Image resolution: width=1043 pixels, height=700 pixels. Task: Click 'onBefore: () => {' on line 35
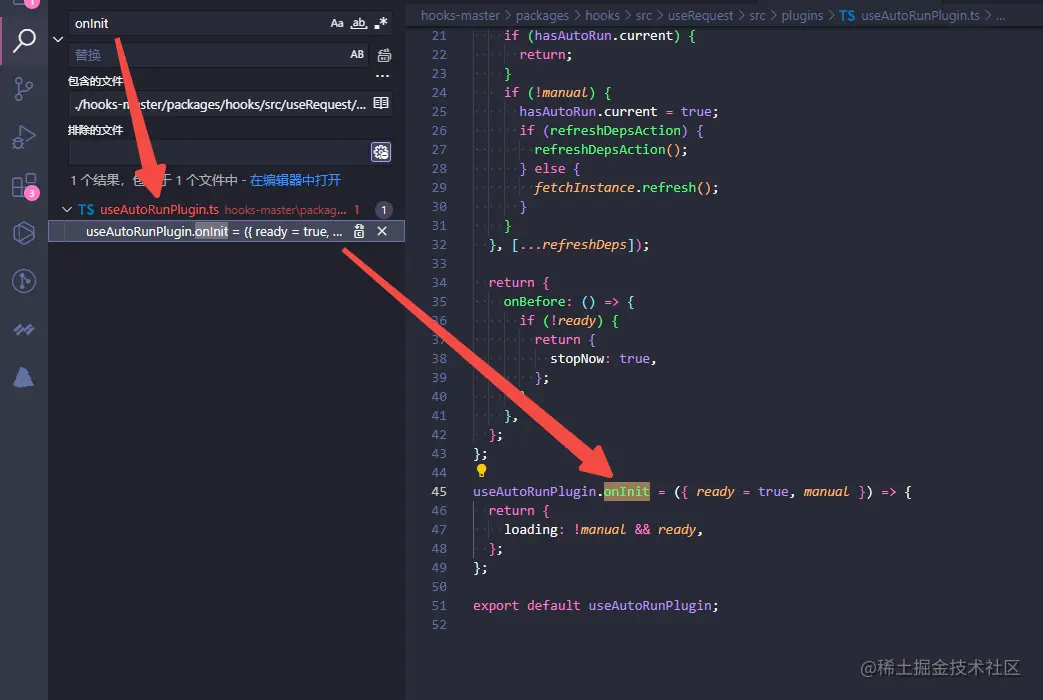(569, 301)
